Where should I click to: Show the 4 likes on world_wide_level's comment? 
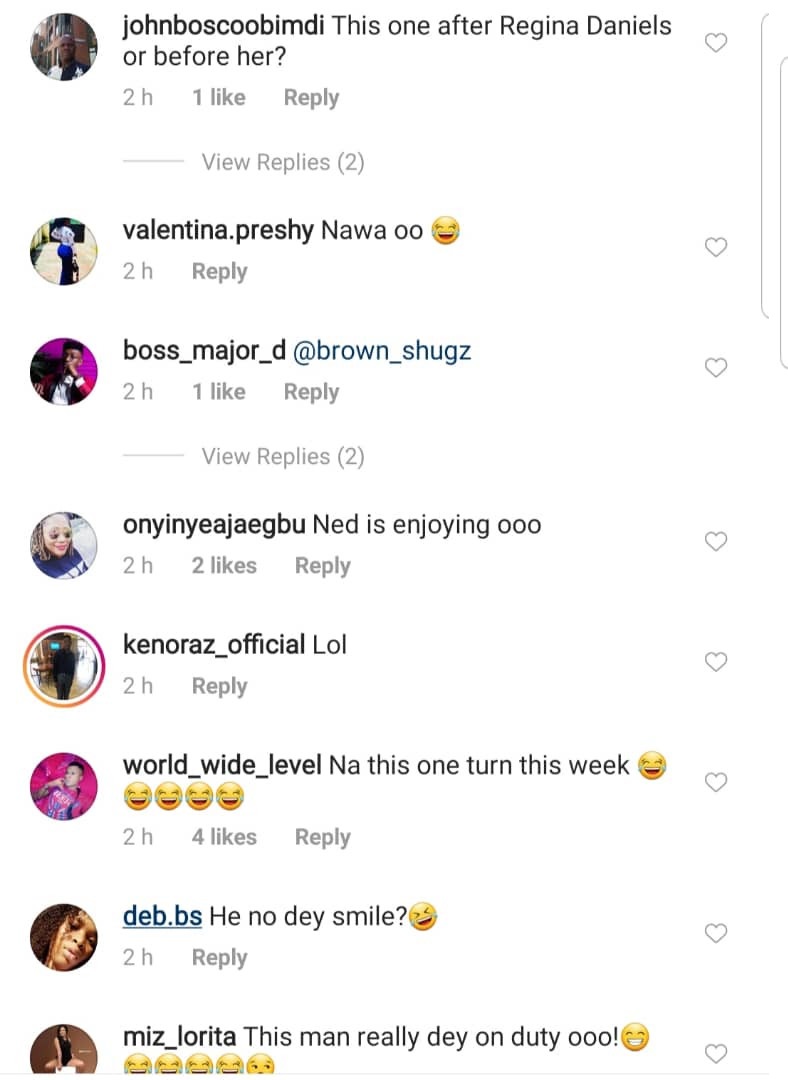coord(224,838)
